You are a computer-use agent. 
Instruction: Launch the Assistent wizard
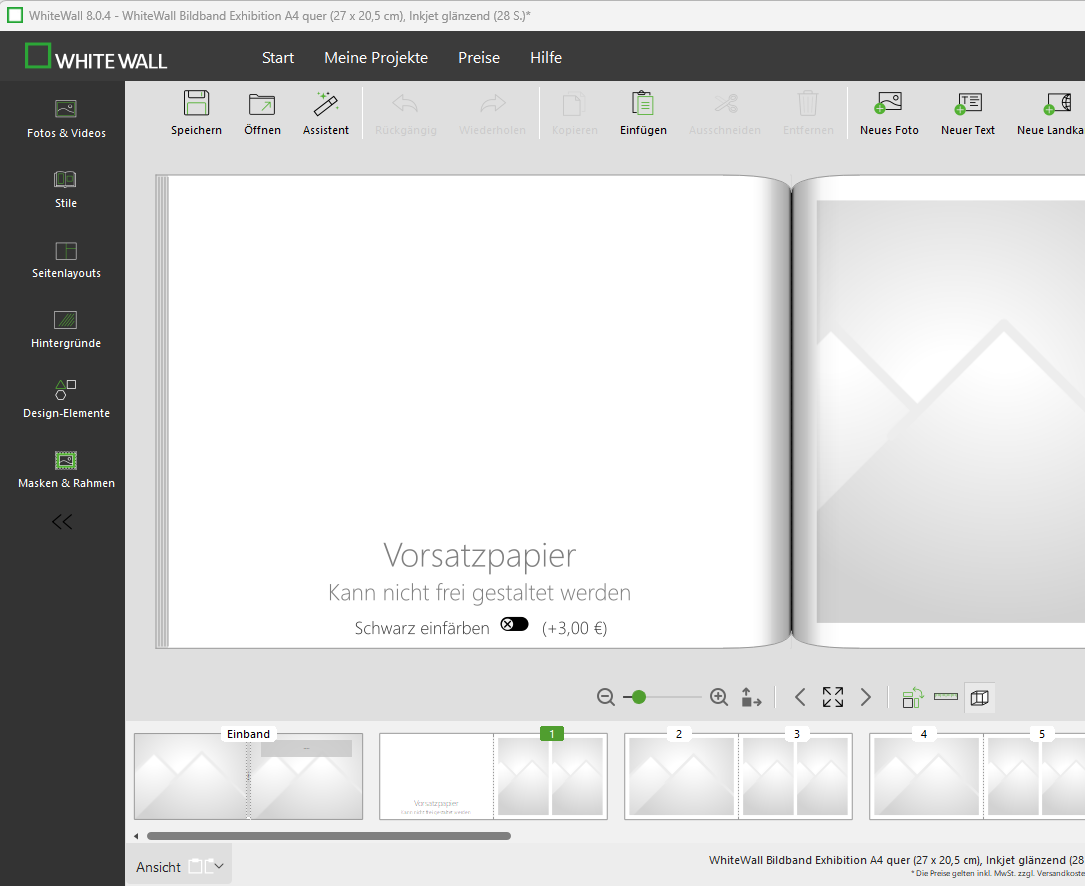[x=326, y=104]
